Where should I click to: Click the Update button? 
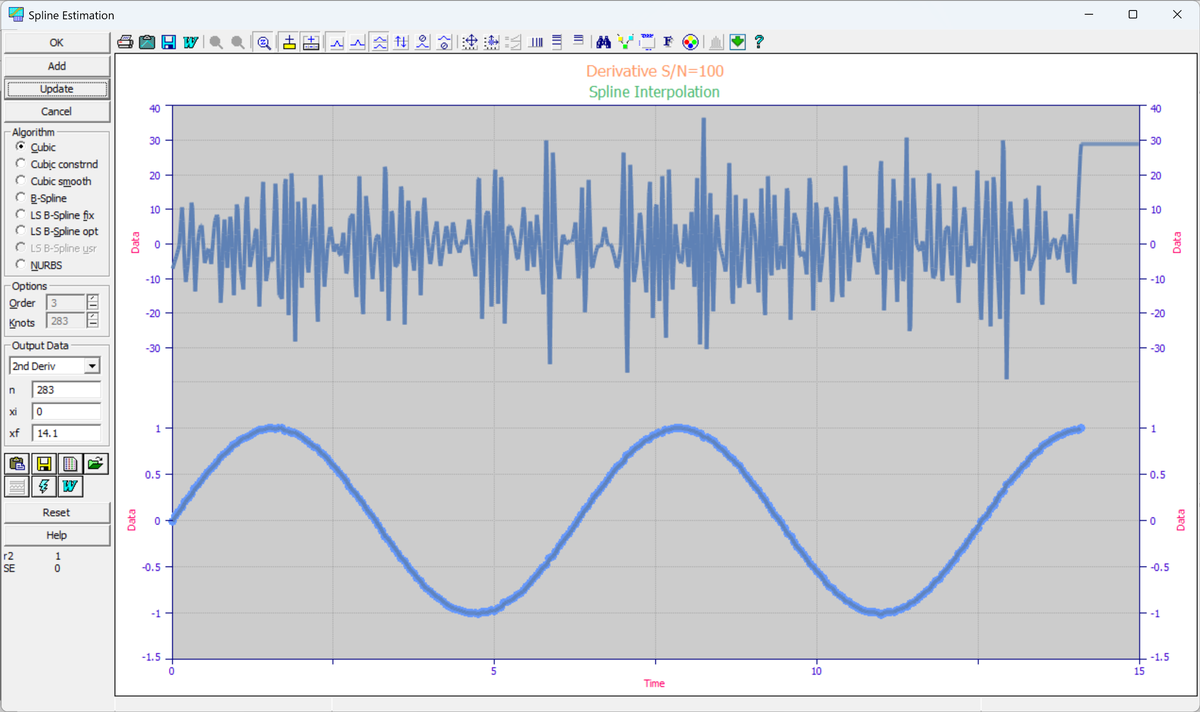[x=56, y=89]
